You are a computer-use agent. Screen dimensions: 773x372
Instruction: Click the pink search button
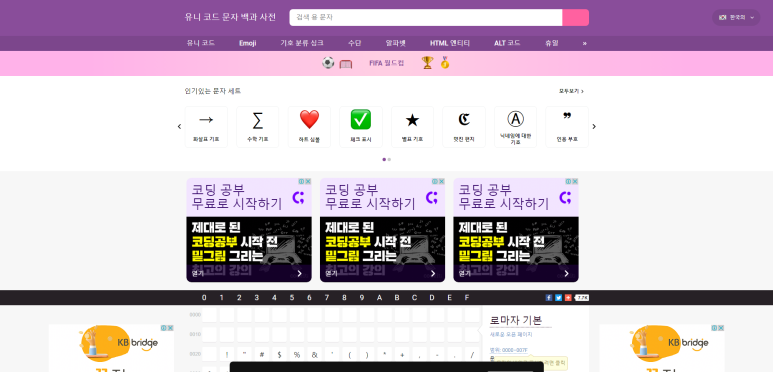click(576, 17)
